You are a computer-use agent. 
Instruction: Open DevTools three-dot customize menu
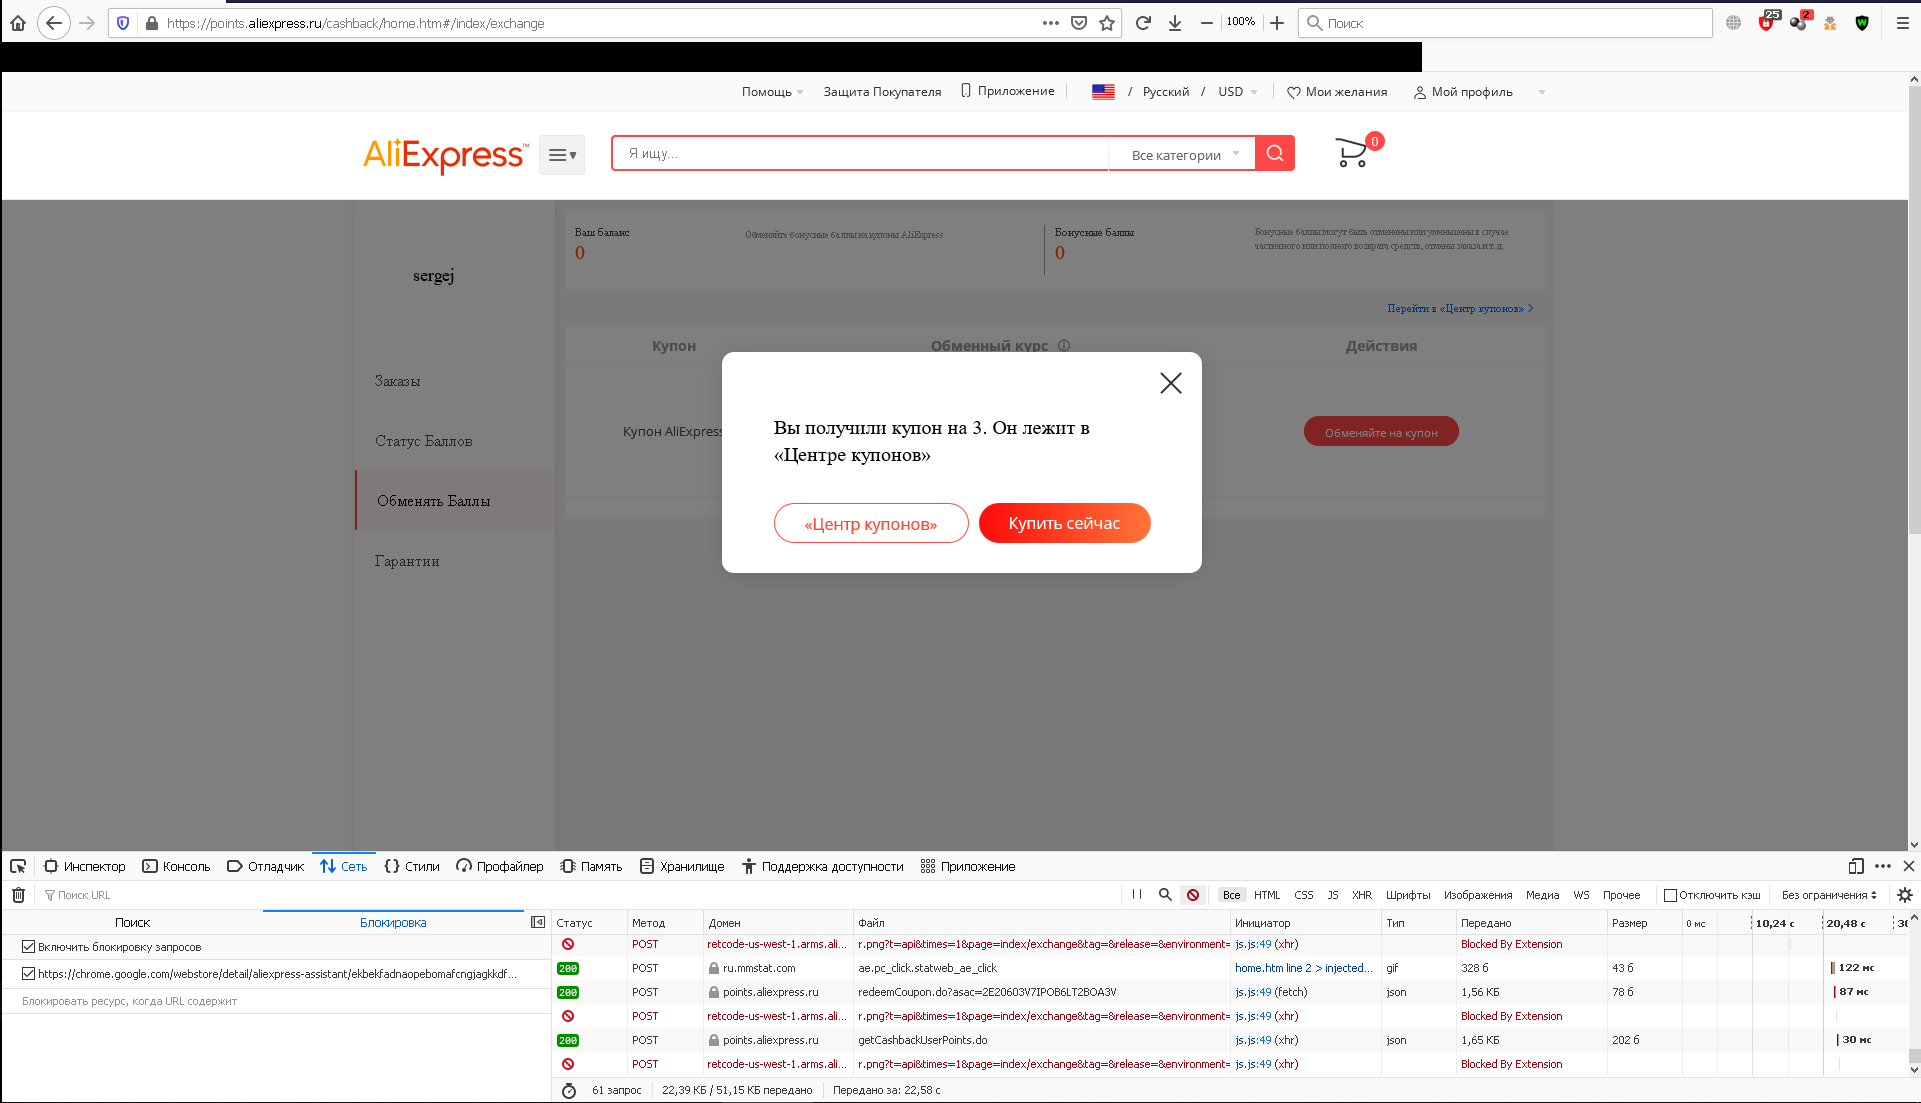click(1883, 866)
